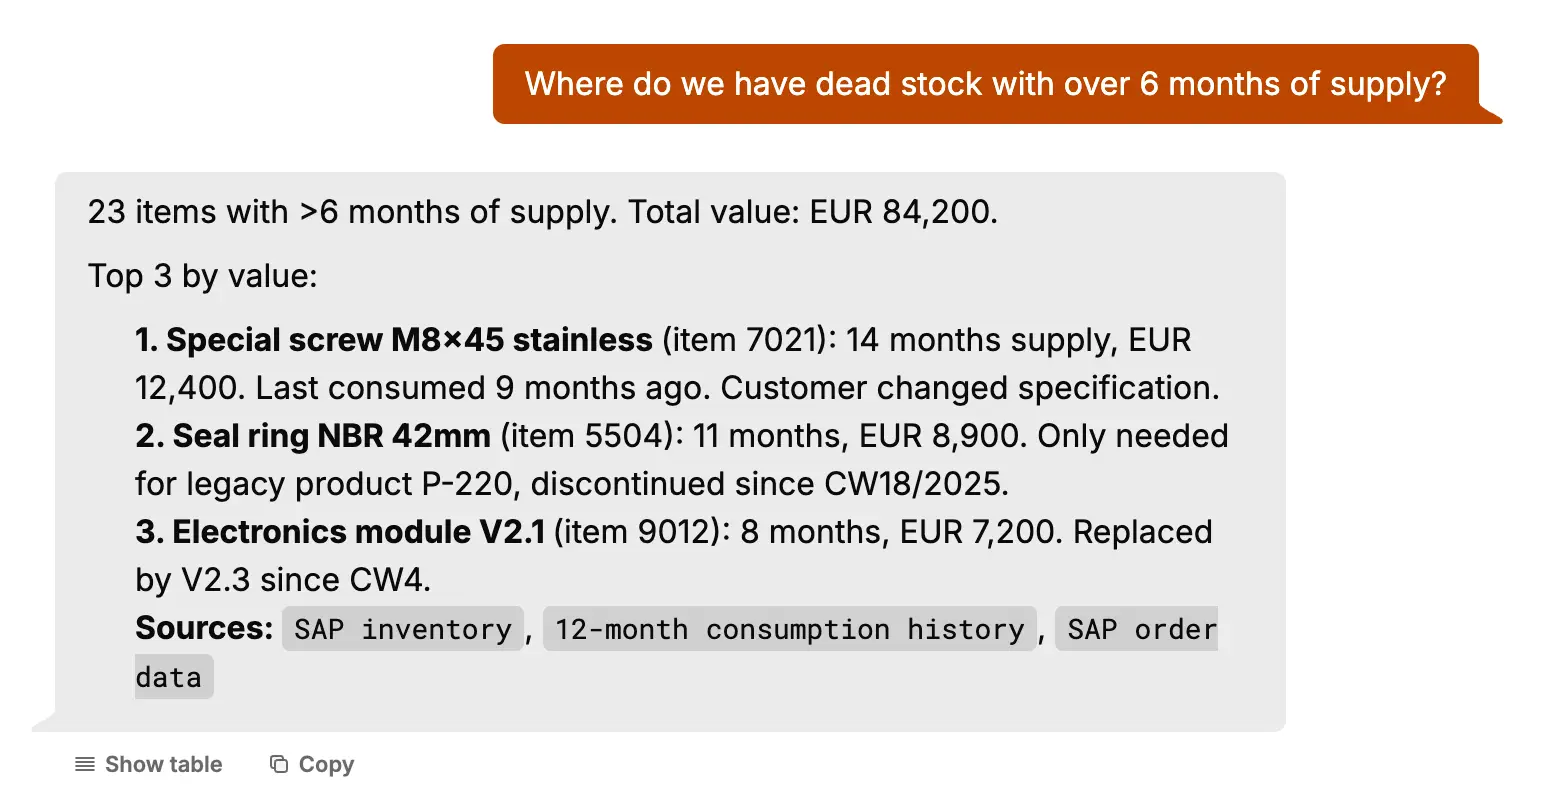1548x808 pixels.
Task: Click the bold Sources label
Action: 204,628
